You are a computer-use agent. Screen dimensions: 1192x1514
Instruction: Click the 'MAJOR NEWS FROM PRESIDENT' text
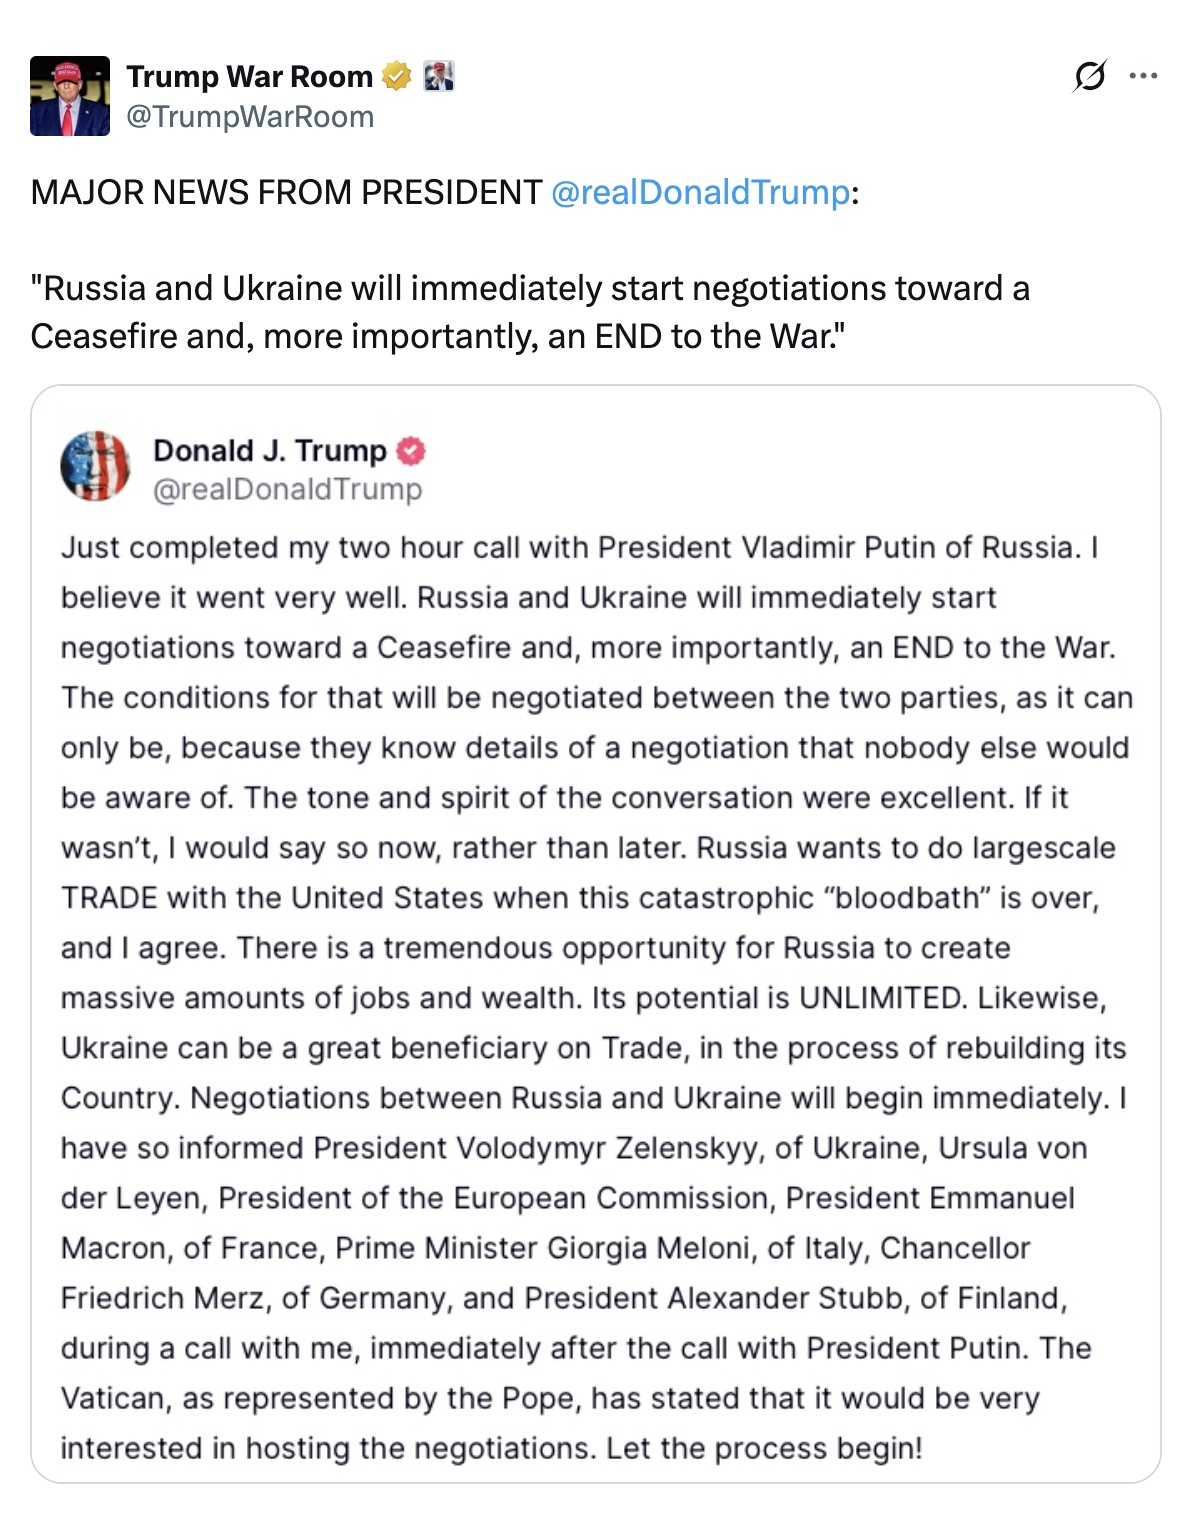pyautogui.click(x=286, y=191)
